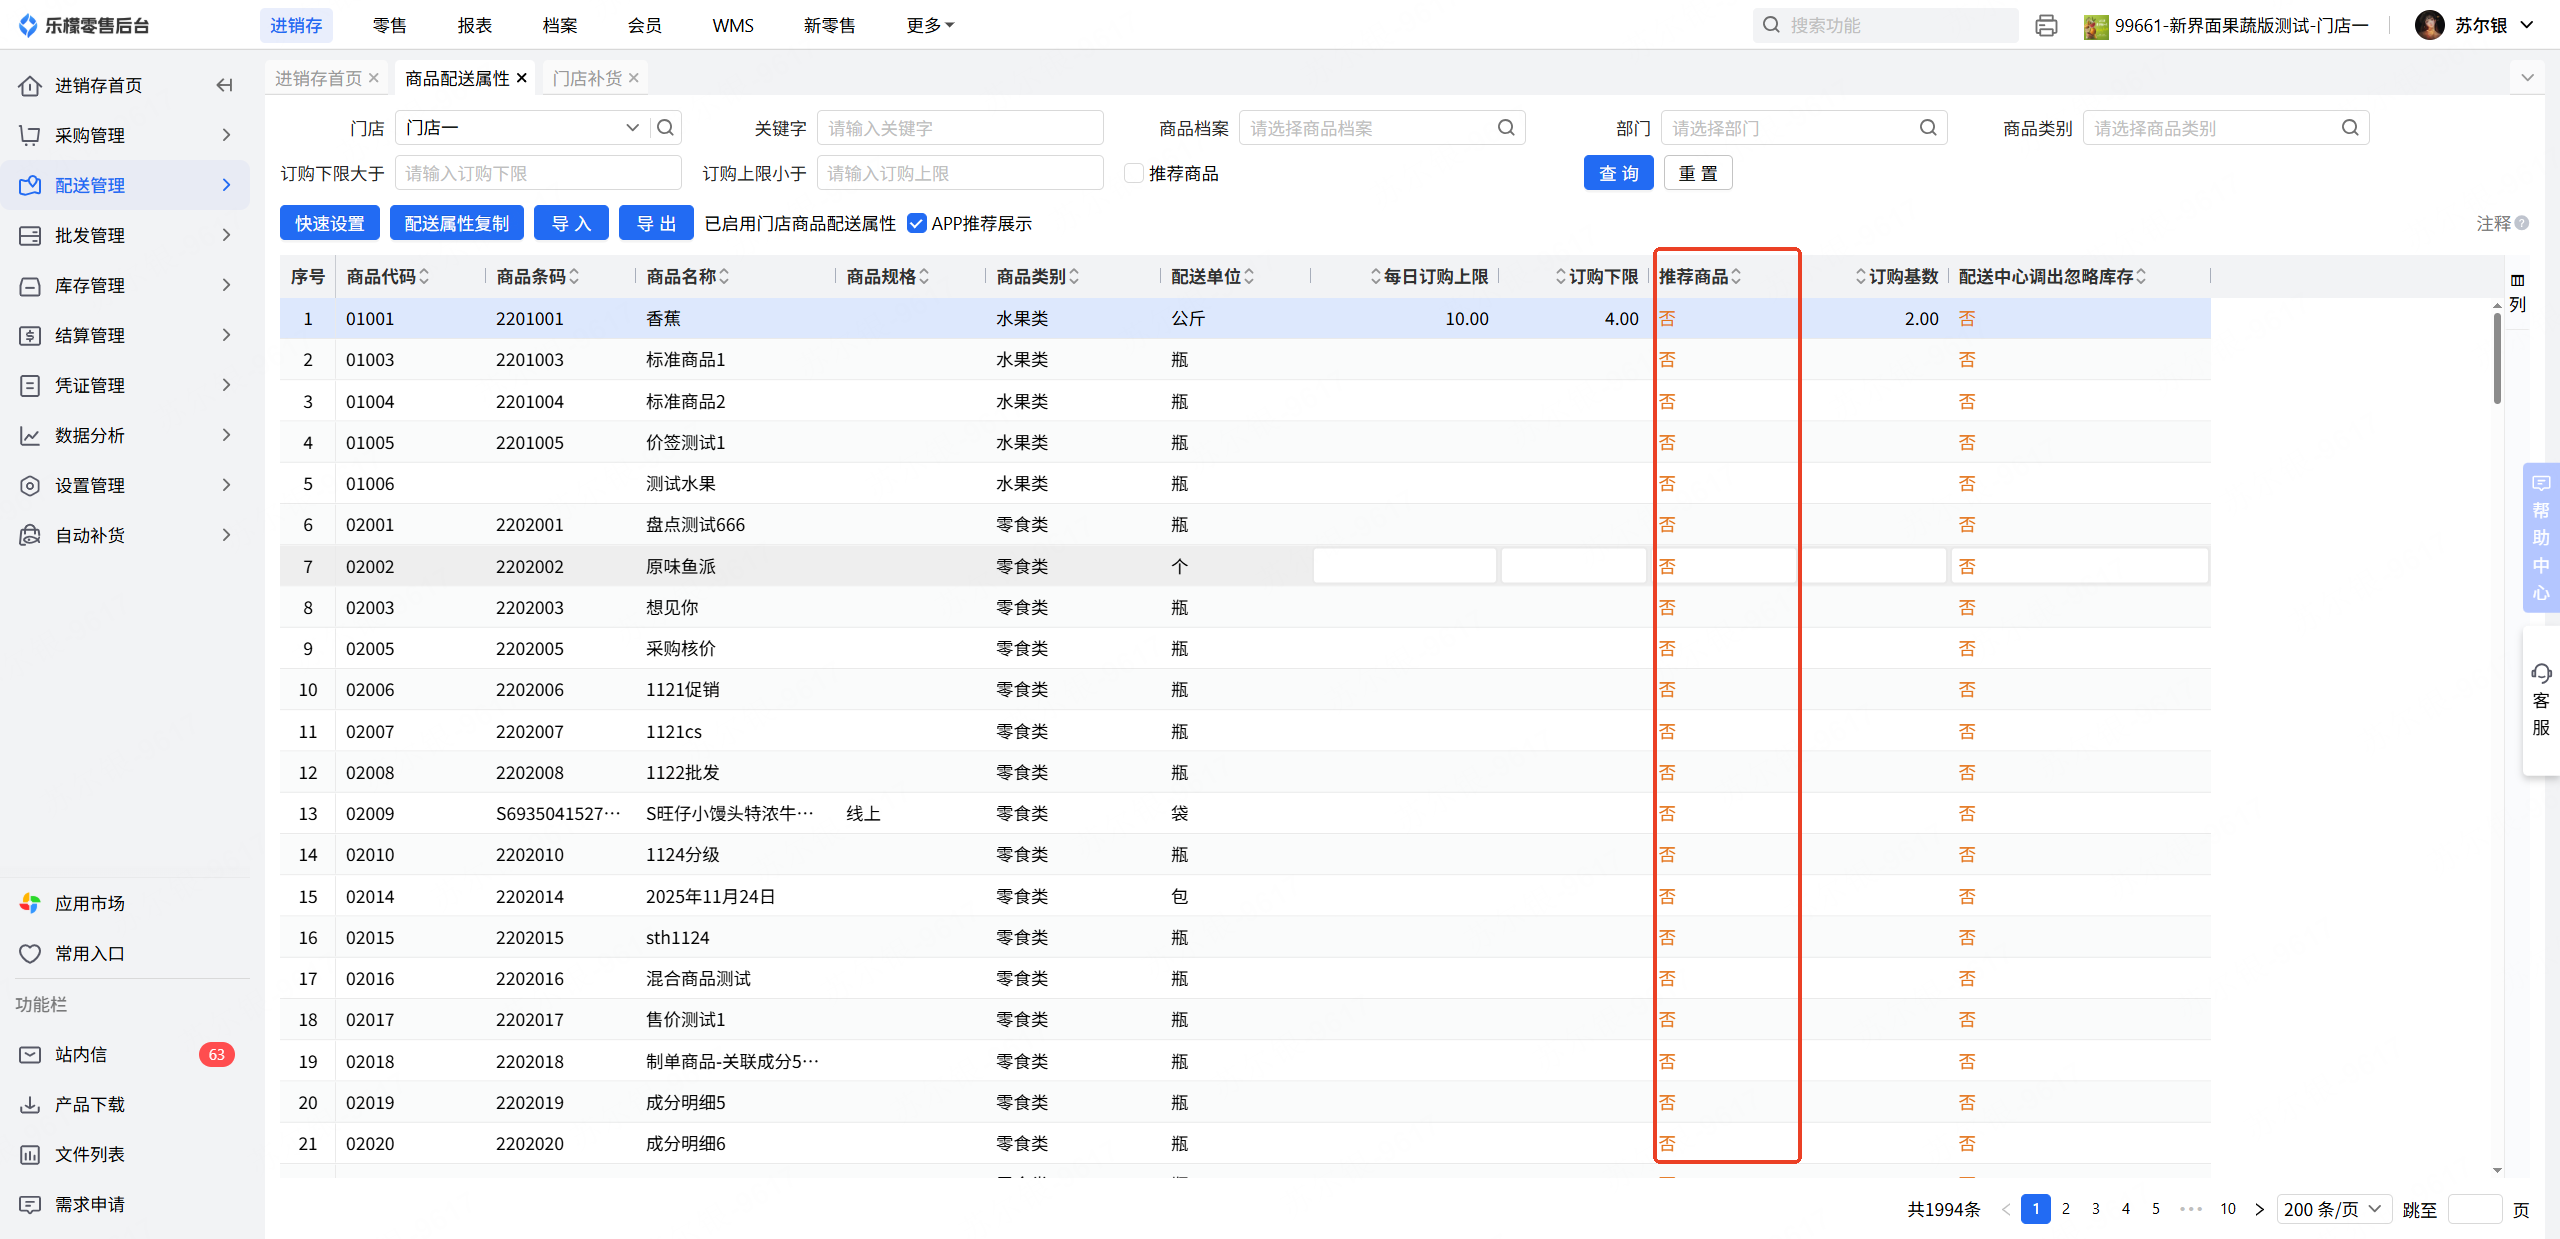Switch to the 门店补货 tab
This screenshot has width=2560, height=1239.
click(587, 78)
